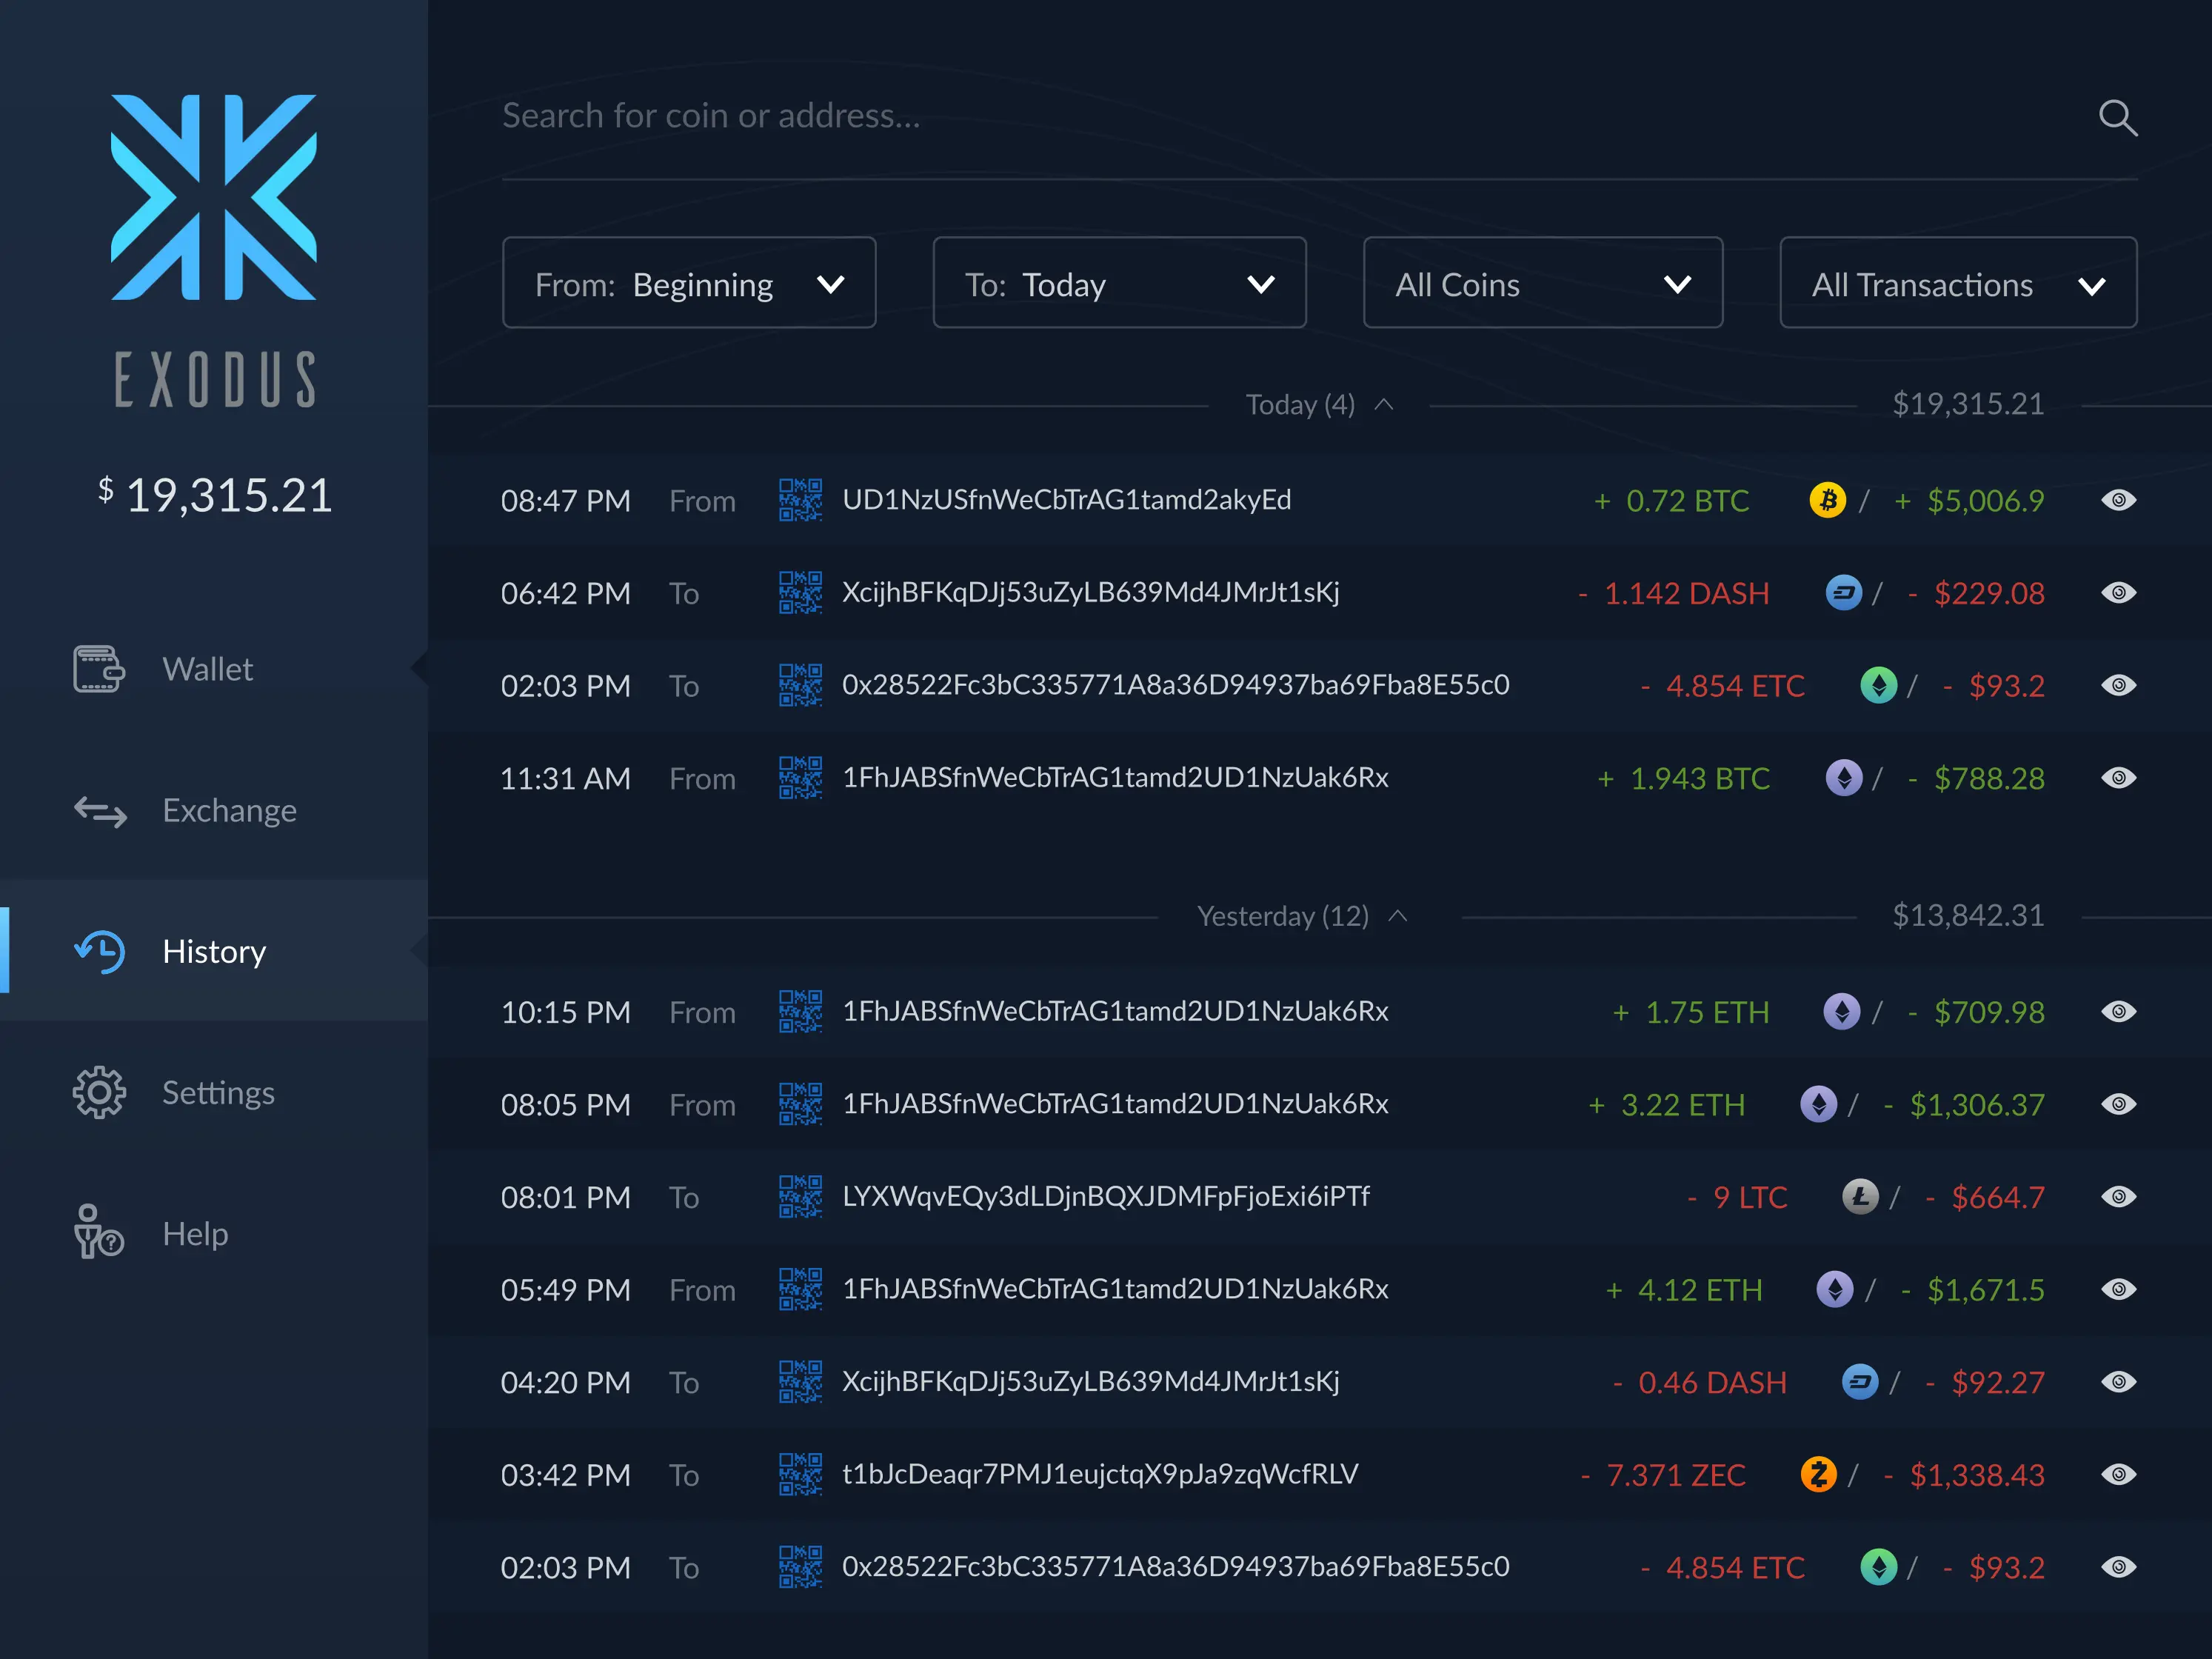Toggle eye icon for 1.943 BTC transaction
This screenshot has width=2212, height=1659.
(x=2118, y=777)
